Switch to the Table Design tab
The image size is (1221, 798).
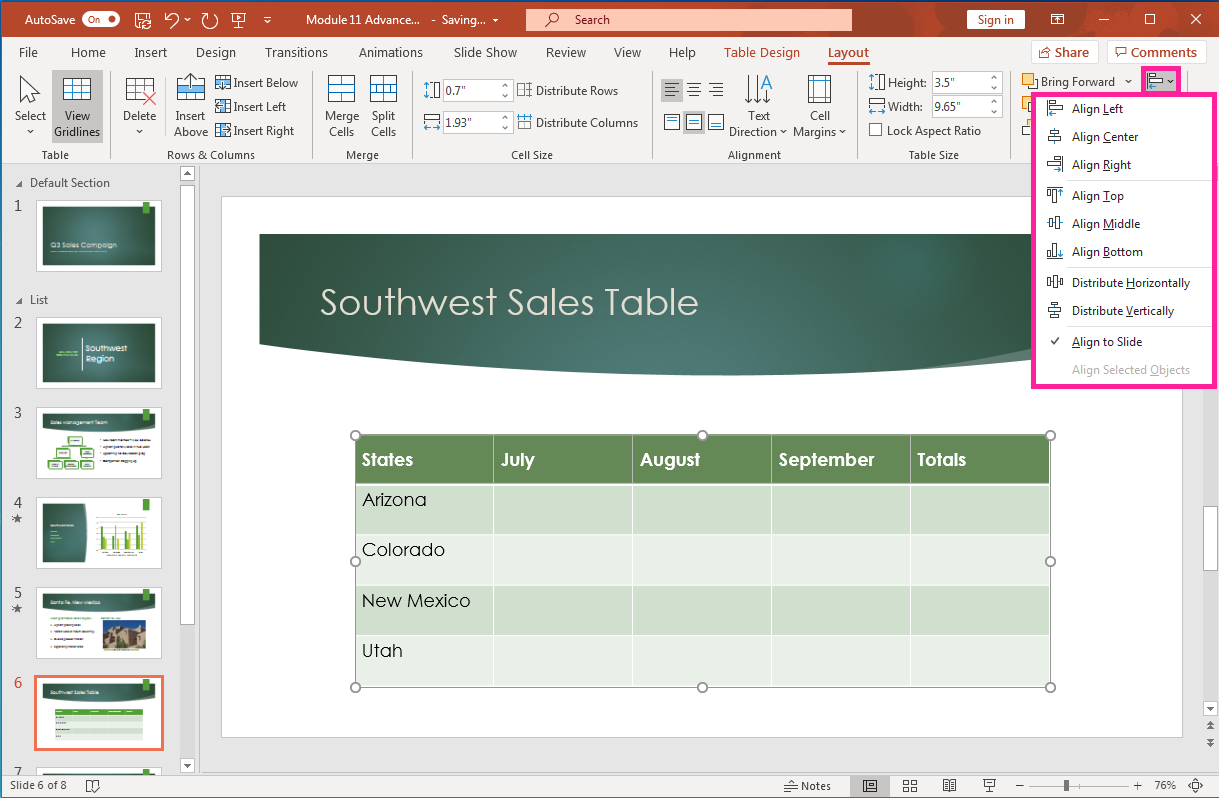[762, 52]
